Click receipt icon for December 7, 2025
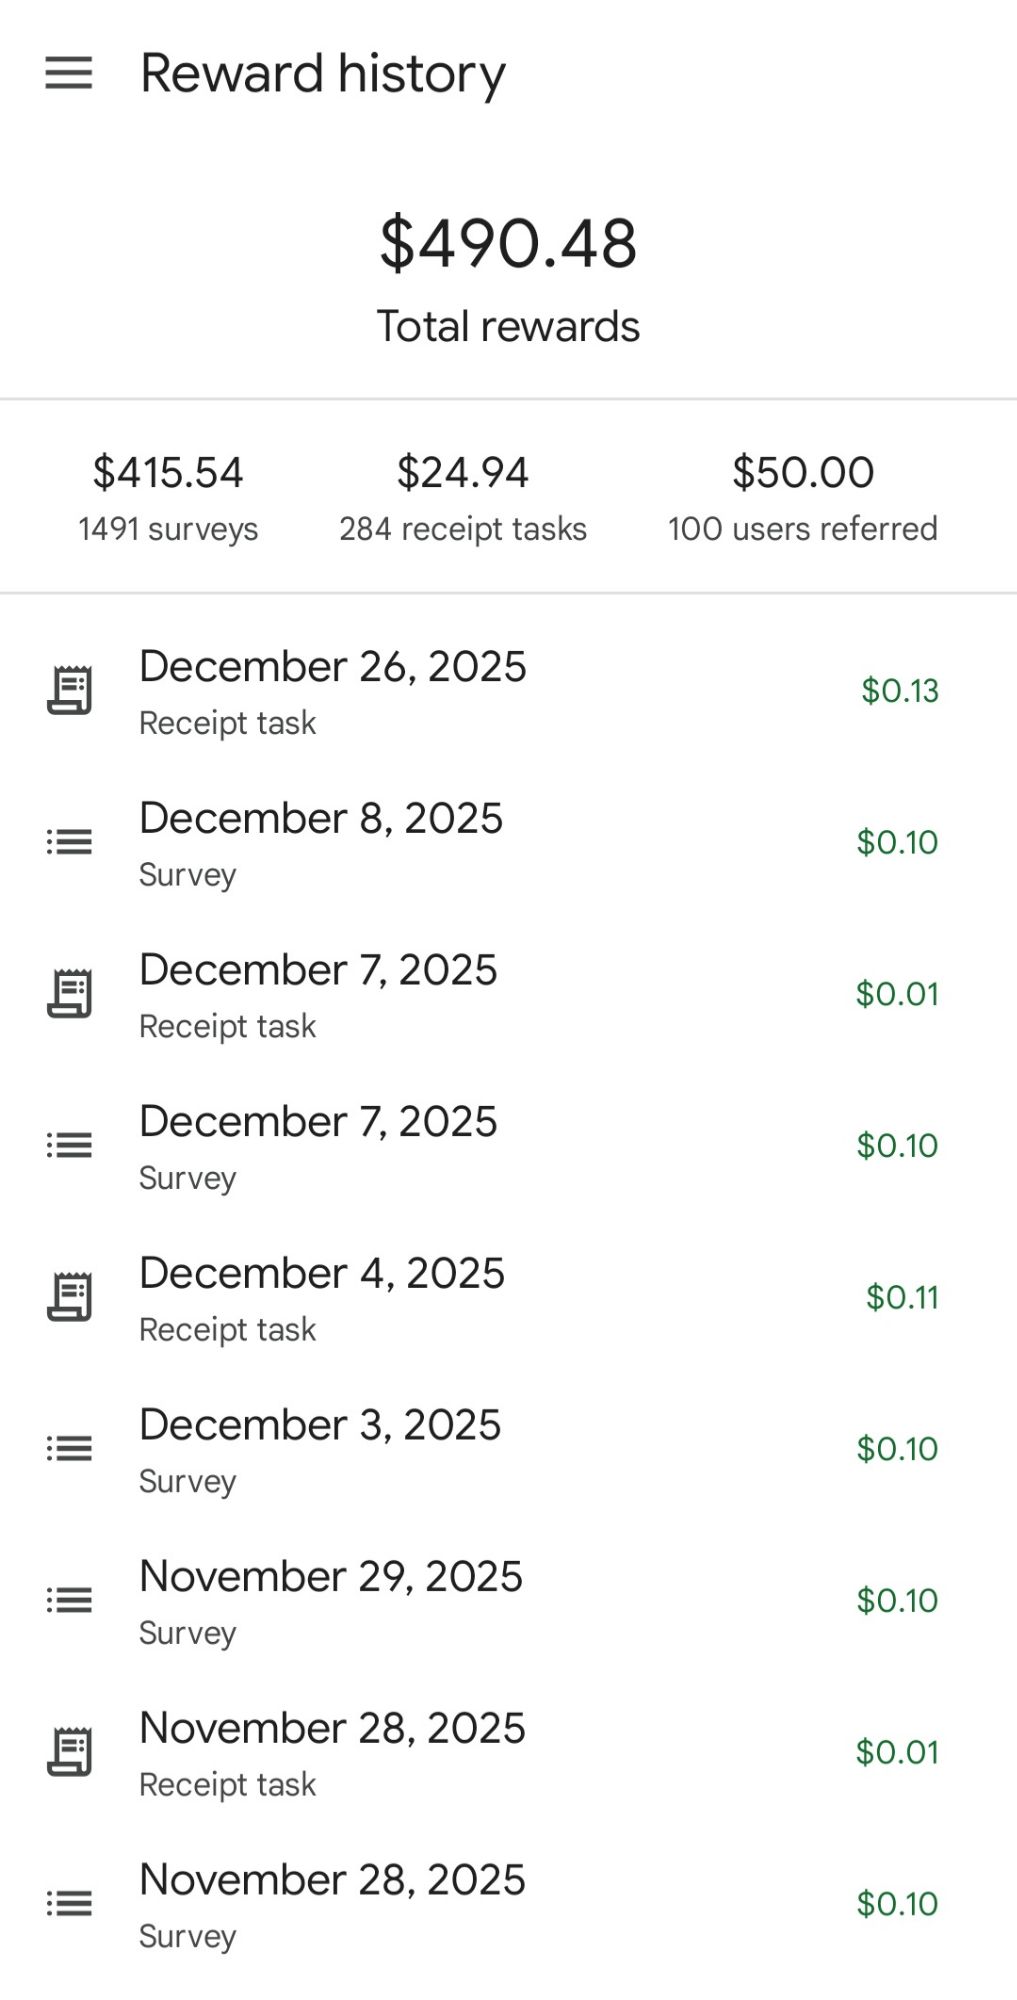 tap(69, 994)
